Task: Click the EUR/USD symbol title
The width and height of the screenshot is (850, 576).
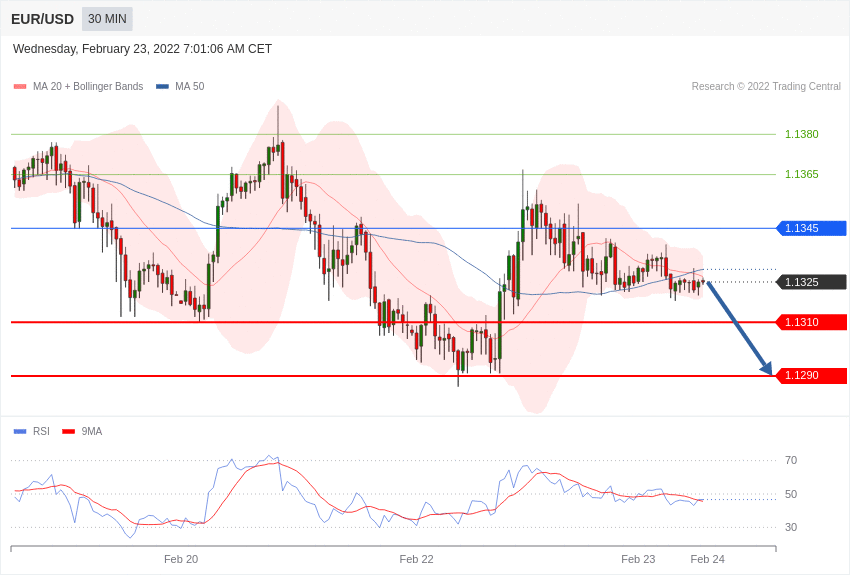Action: coord(42,19)
